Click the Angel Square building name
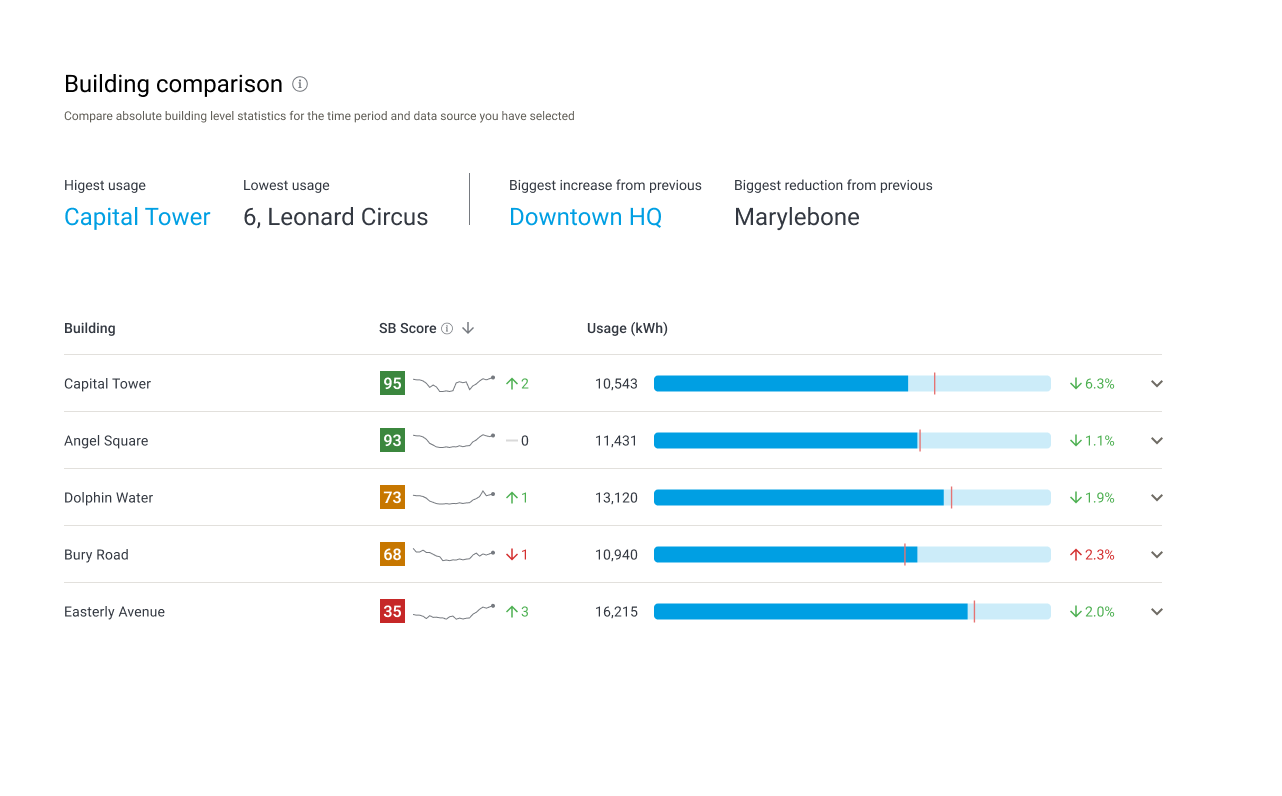This screenshot has height=796, width=1282. (x=106, y=441)
